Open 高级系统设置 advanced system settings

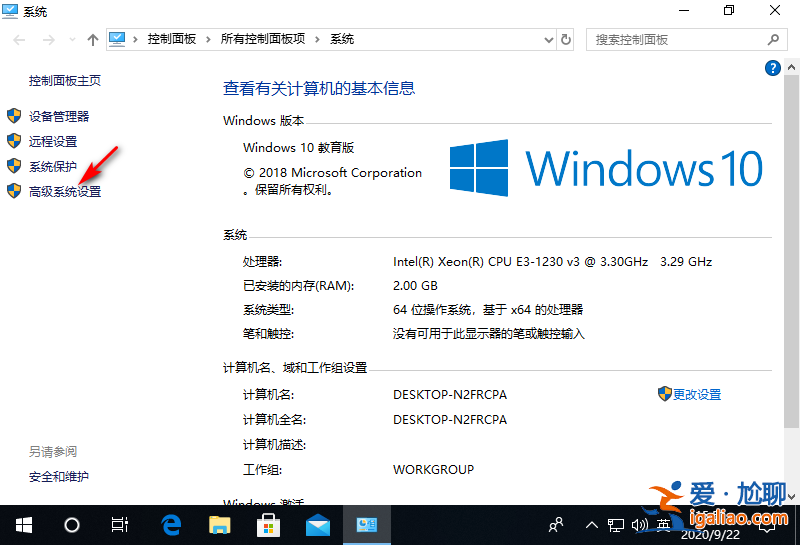(65, 191)
